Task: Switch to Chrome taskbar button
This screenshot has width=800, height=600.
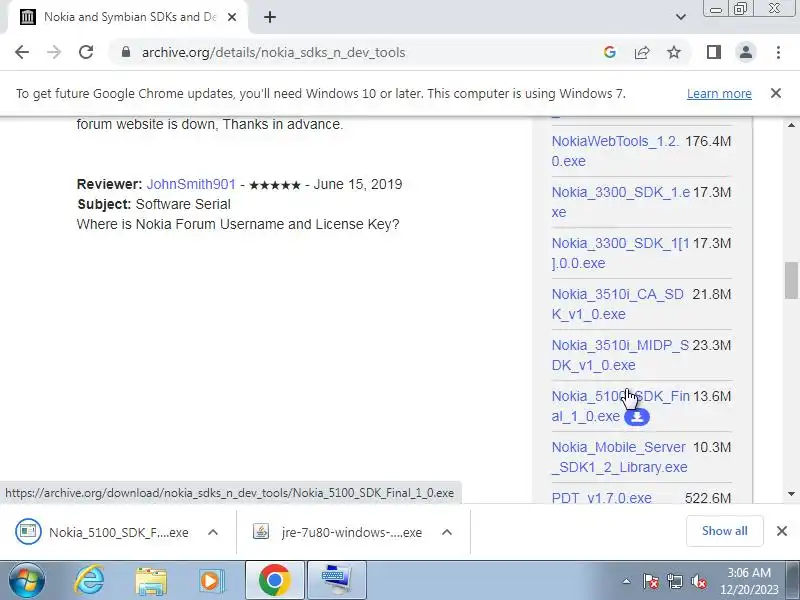Action: [x=274, y=580]
